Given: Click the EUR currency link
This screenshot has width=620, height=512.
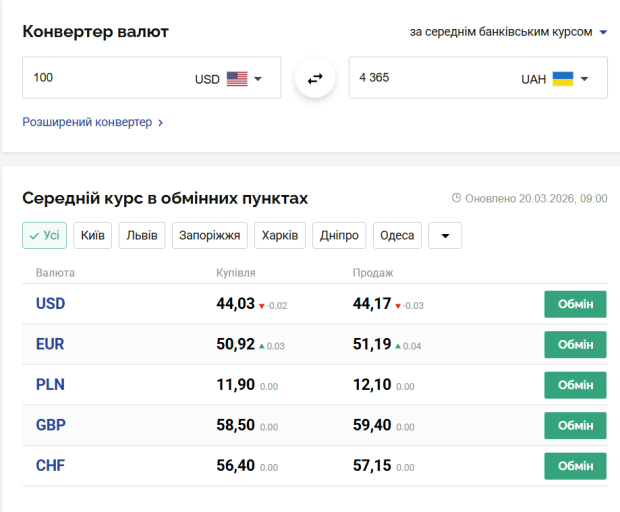Looking at the screenshot, I should tap(50, 344).
